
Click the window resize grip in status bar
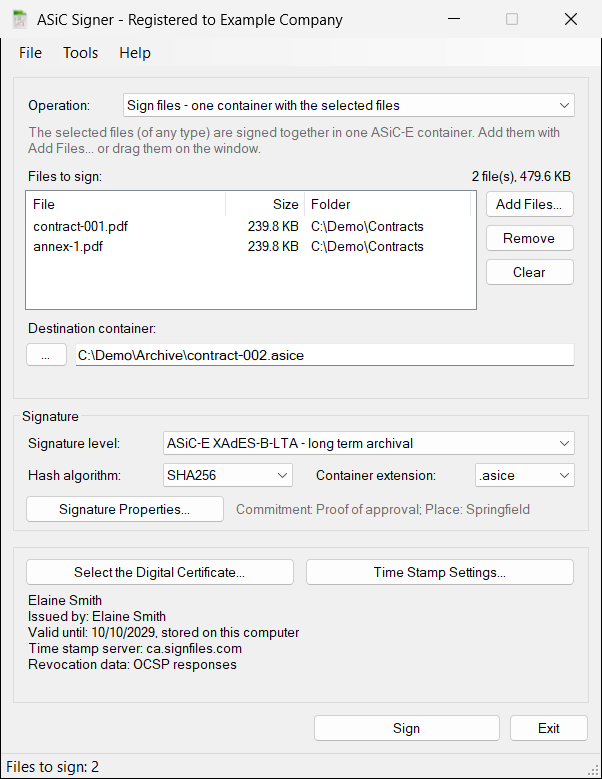click(x=593, y=770)
